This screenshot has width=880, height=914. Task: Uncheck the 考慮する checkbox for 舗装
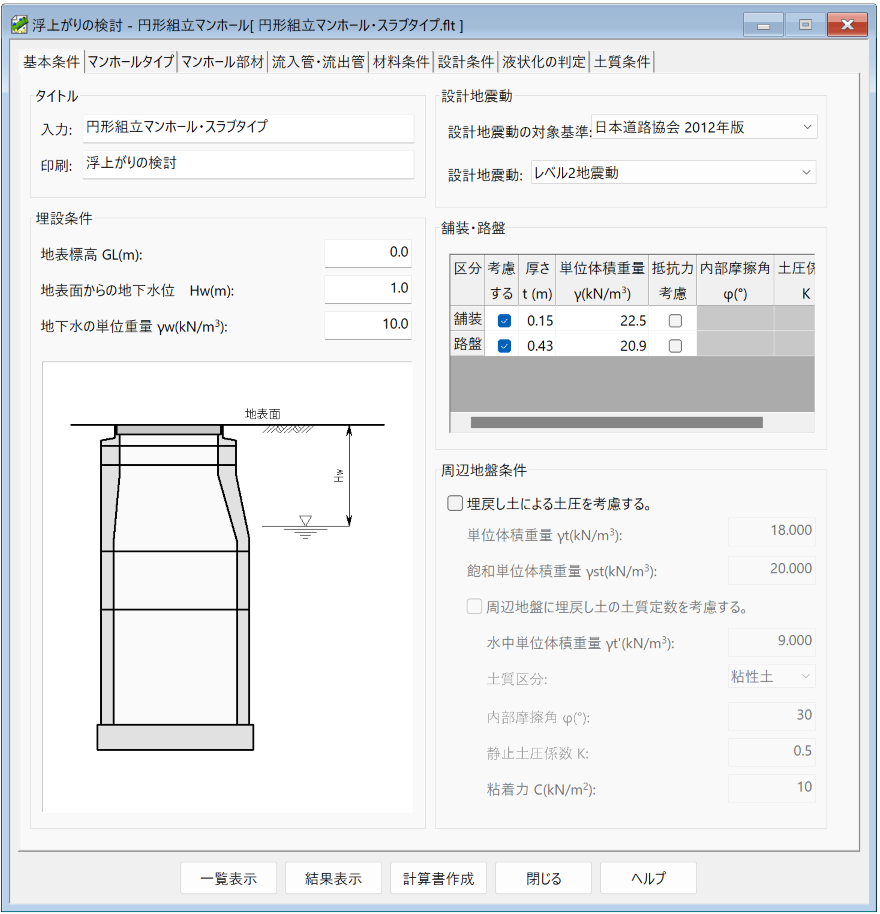point(504,321)
